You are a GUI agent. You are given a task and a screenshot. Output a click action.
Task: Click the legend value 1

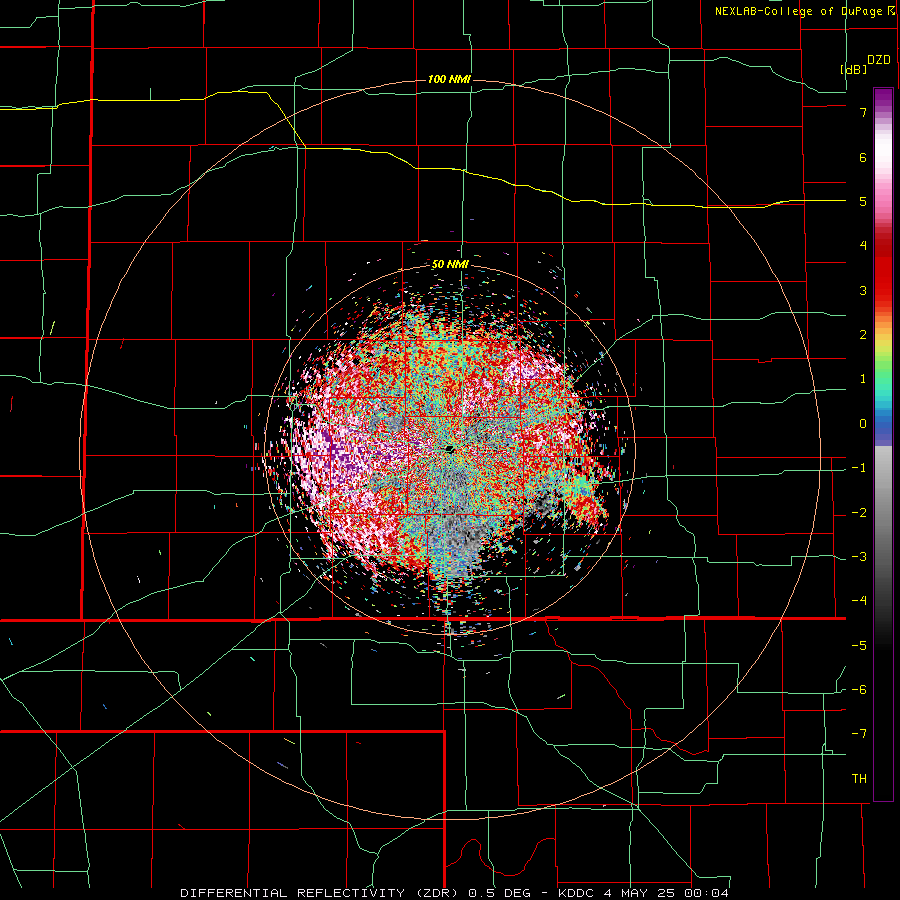(x=863, y=379)
